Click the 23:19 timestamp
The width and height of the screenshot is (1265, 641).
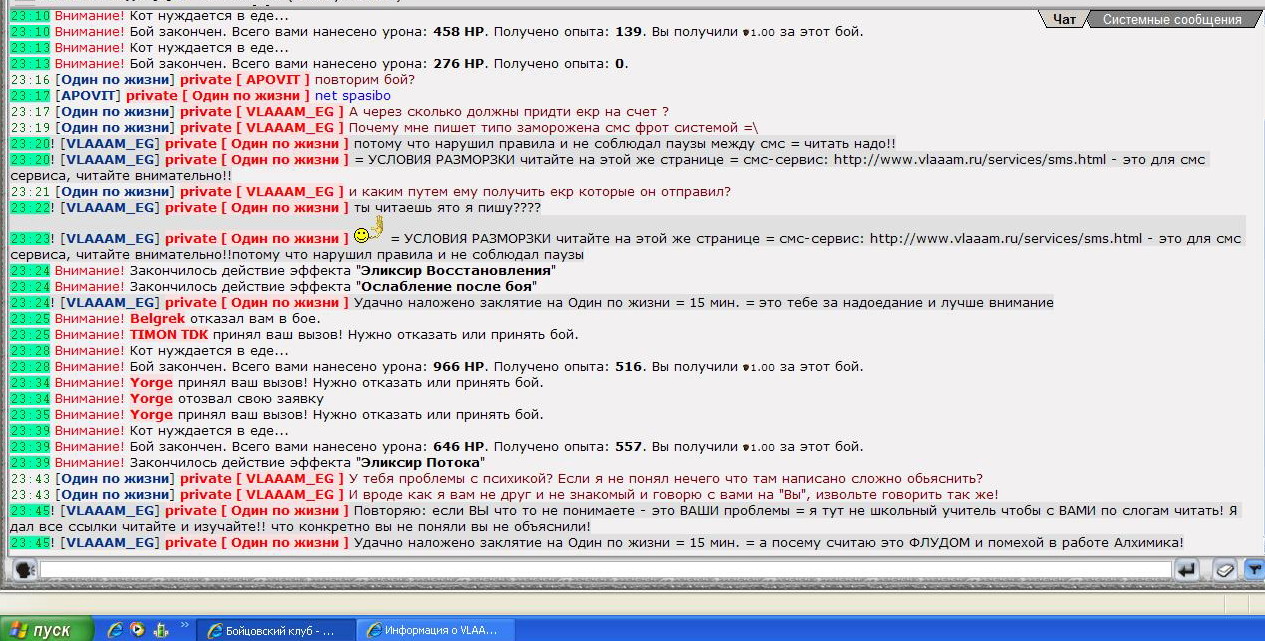30,128
